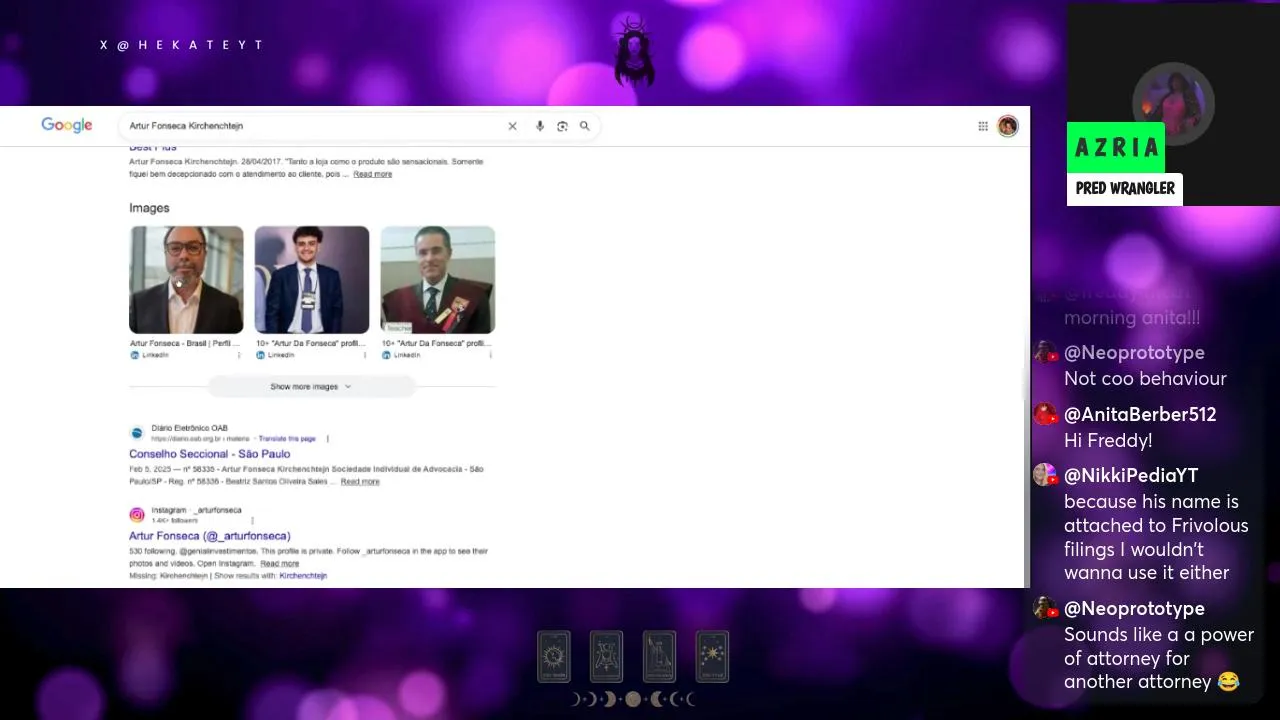Viewport: 1280px width, 720px height.
Task: Click the 1.4K+ followers text
Action: (x=174, y=521)
